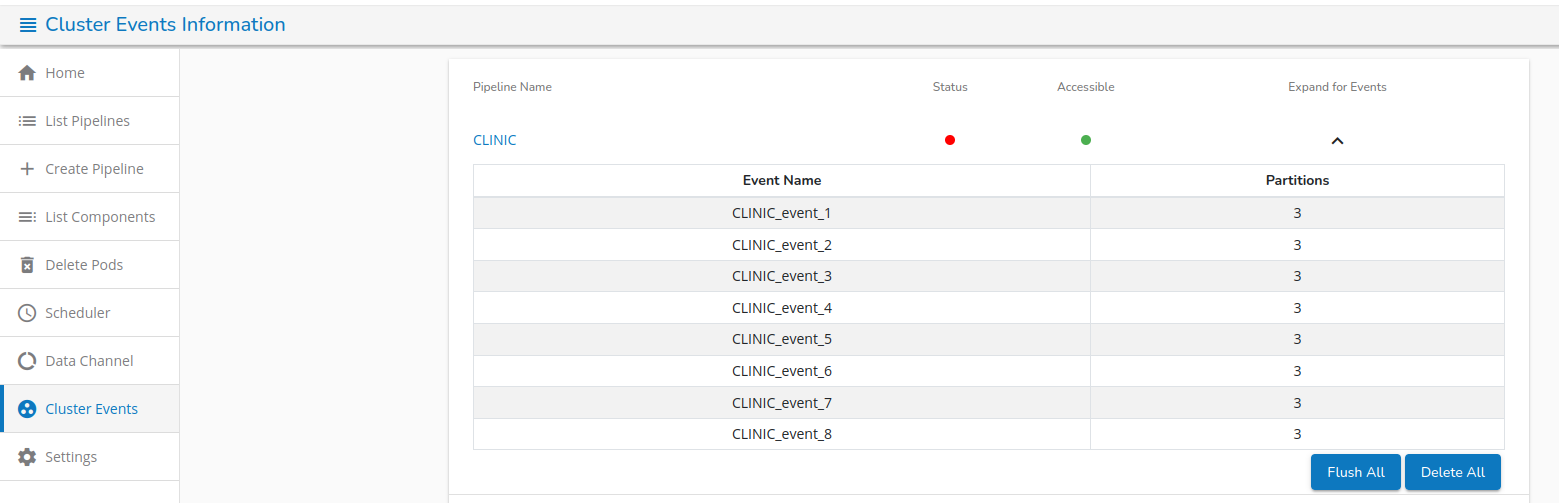
Task: Click the List Pipelines bullet-list icon
Action: point(28,121)
